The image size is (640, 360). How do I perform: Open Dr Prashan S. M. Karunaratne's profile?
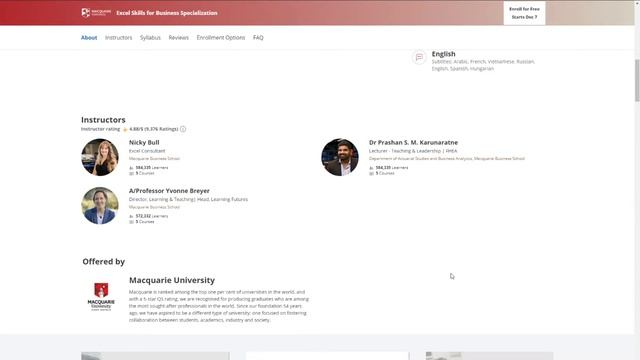pos(413,142)
